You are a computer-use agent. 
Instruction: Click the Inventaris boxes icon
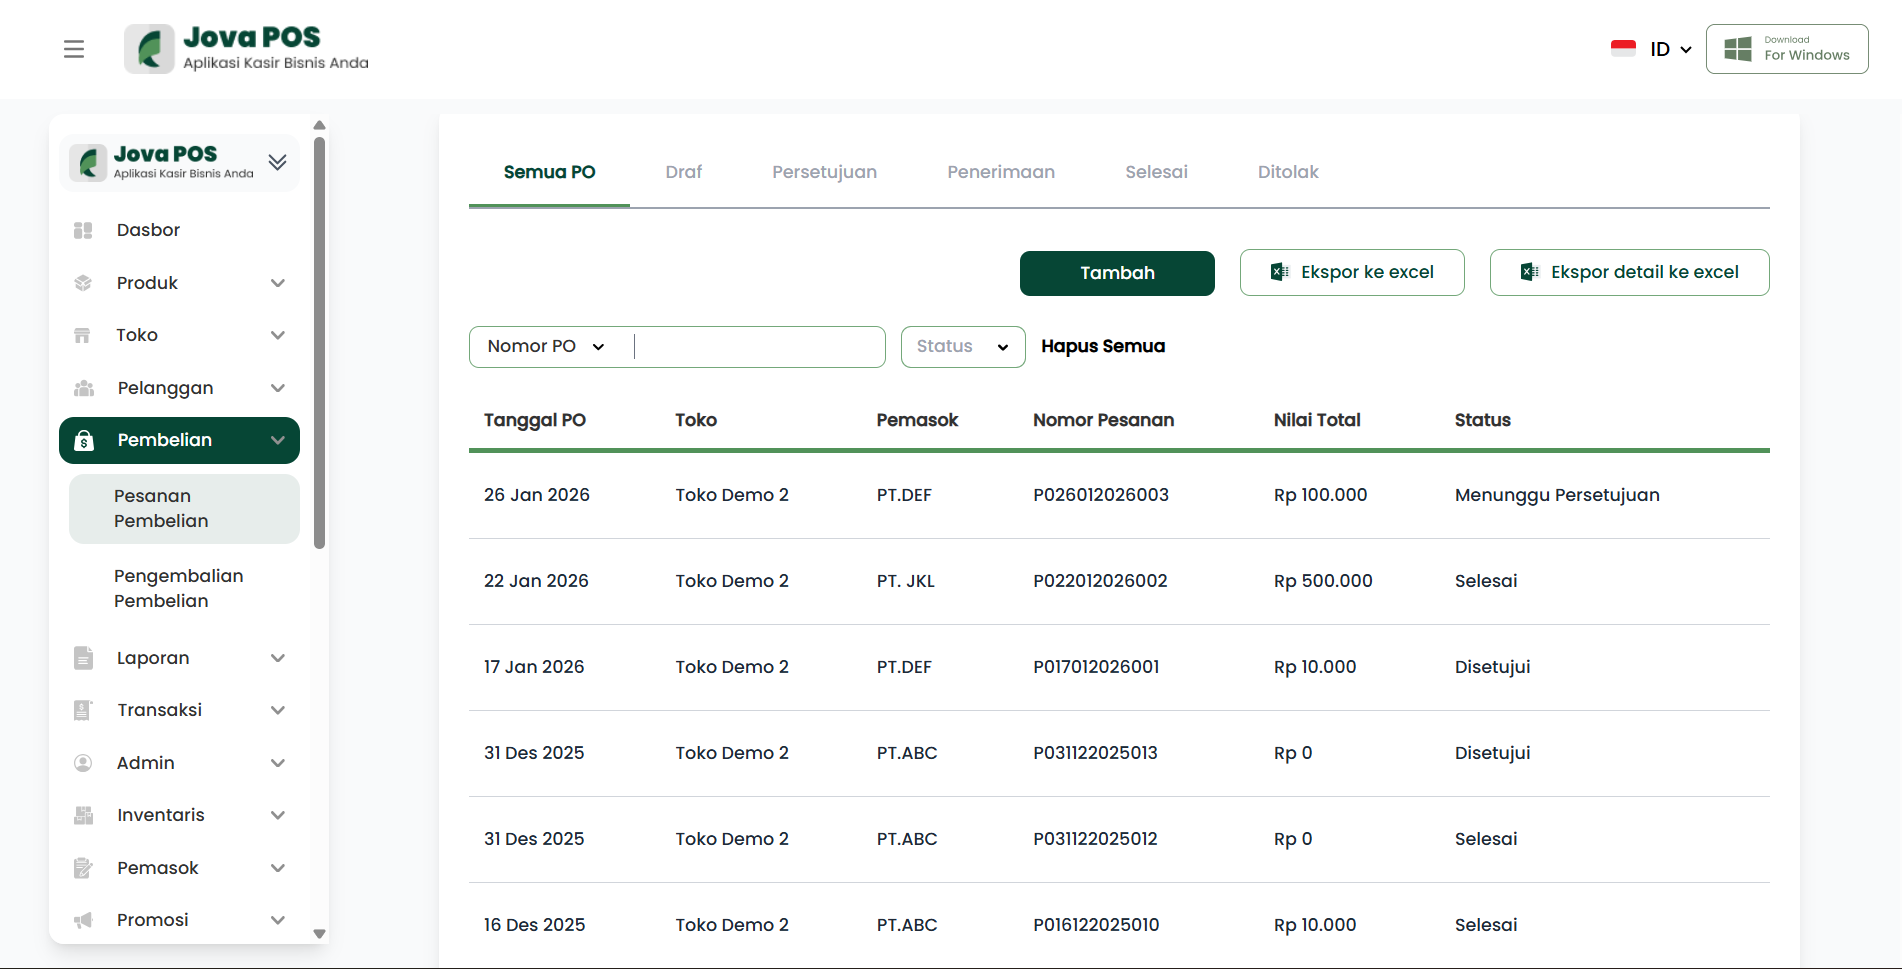83,815
